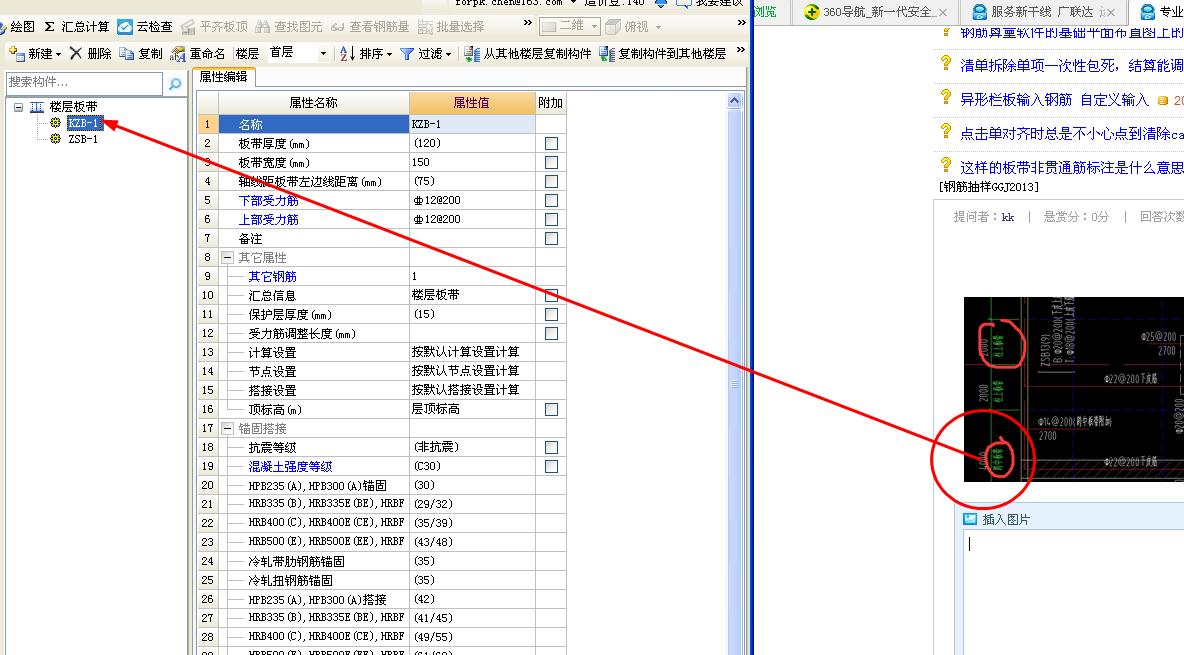Viewport: 1184px width, 655px height.
Task: Select the 属性编辑 tab
Action: tap(224, 76)
